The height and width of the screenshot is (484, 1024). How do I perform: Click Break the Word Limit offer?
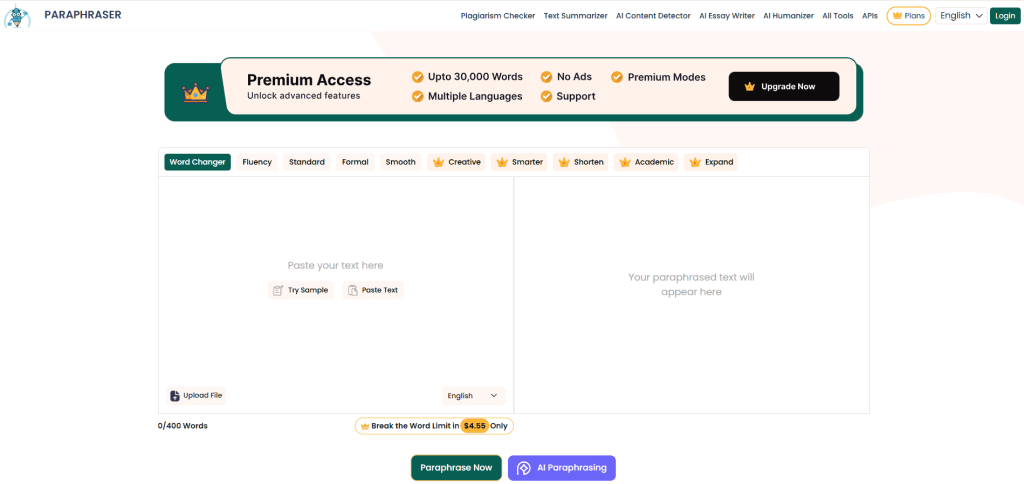[x=434, y=426]
